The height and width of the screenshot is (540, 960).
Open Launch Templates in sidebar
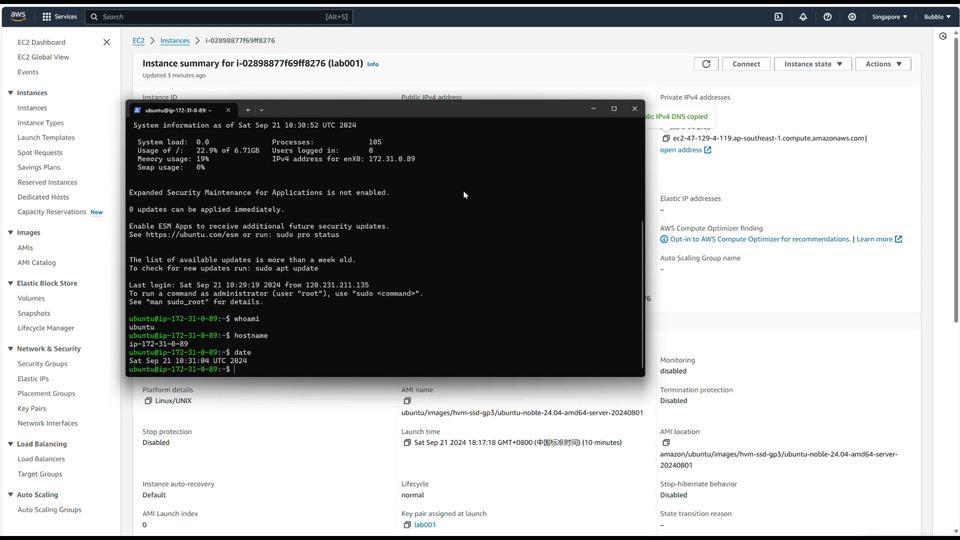tap(46, 138)
